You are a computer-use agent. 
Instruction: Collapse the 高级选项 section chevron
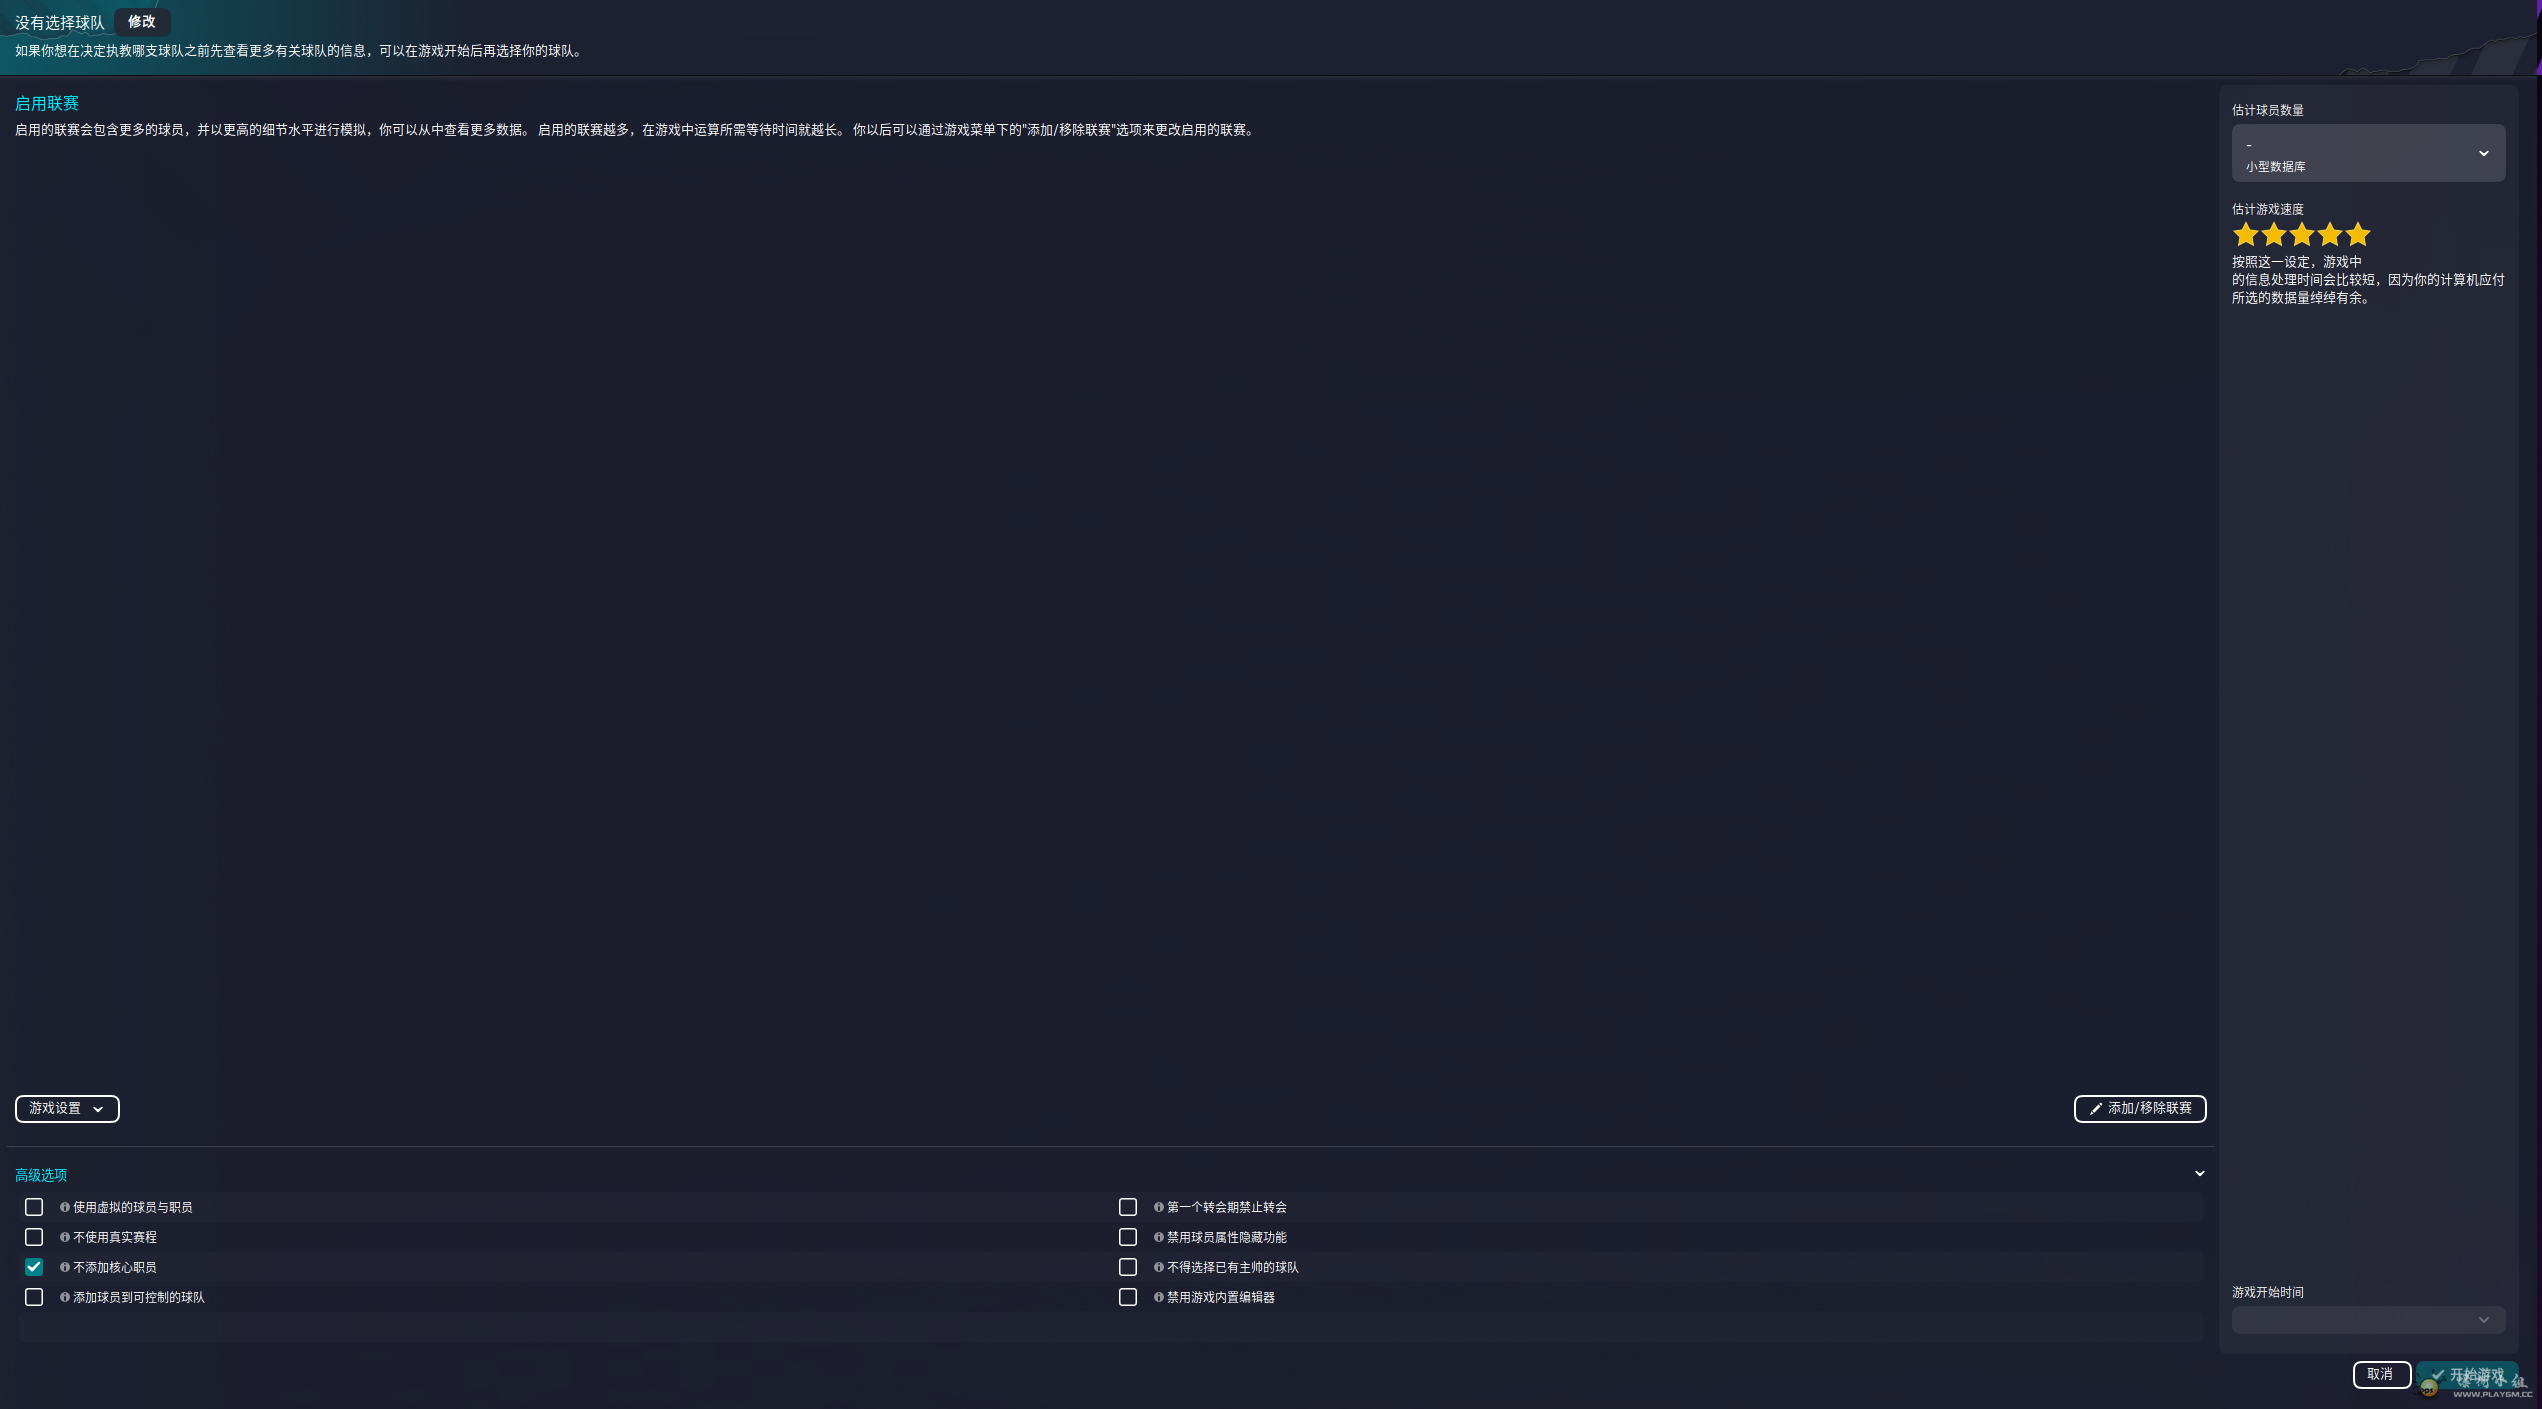click(x=2200, y=1173)
